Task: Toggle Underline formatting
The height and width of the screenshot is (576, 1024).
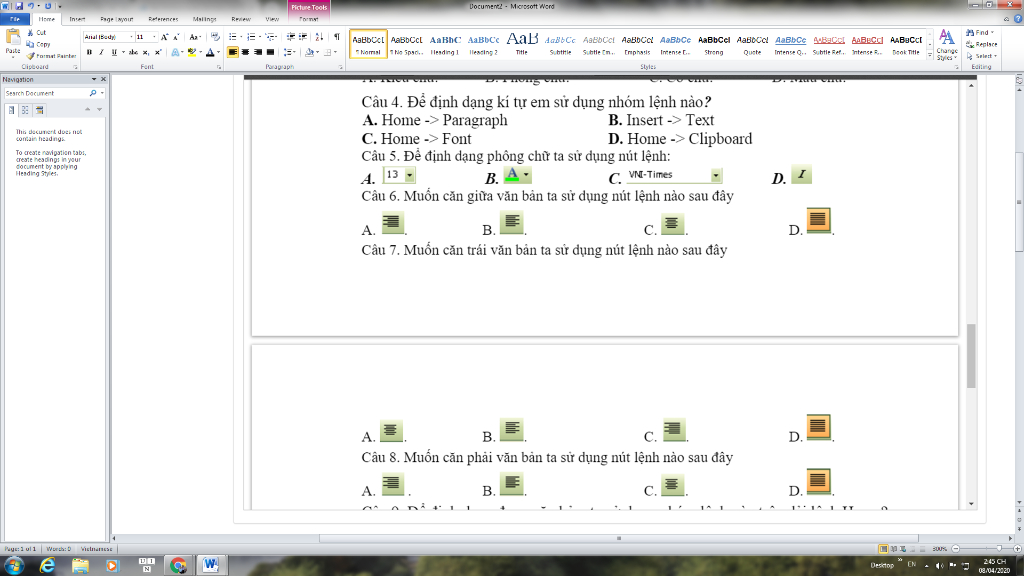Action: [114, 52]
